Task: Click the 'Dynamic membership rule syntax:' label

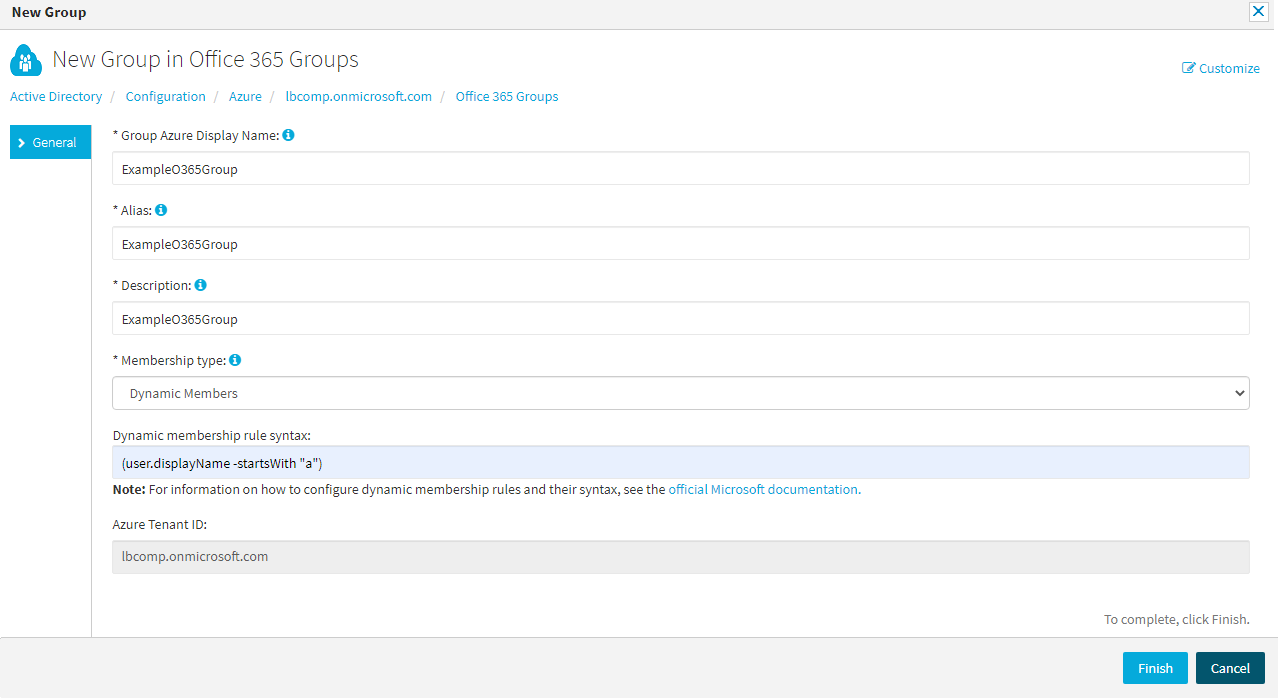Action: (x=212, y=435)
